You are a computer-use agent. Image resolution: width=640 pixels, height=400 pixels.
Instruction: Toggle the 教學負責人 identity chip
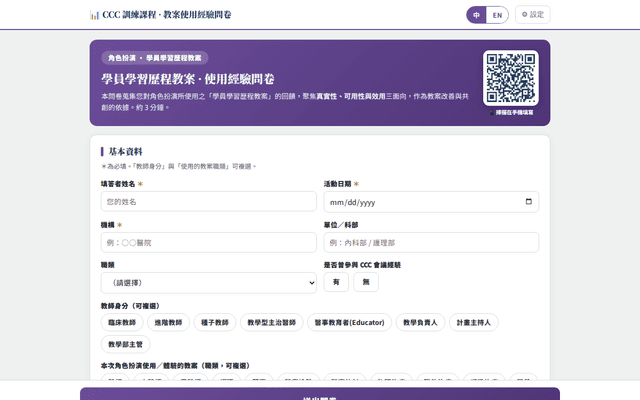[420, 322]
